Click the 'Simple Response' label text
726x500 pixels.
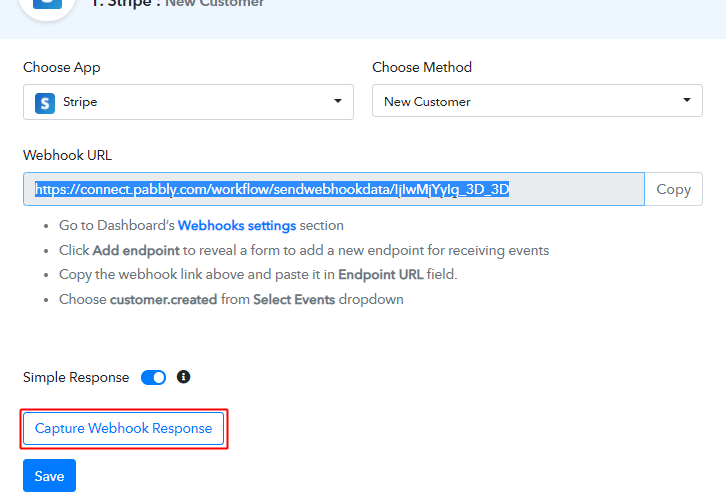pos(76,377)
